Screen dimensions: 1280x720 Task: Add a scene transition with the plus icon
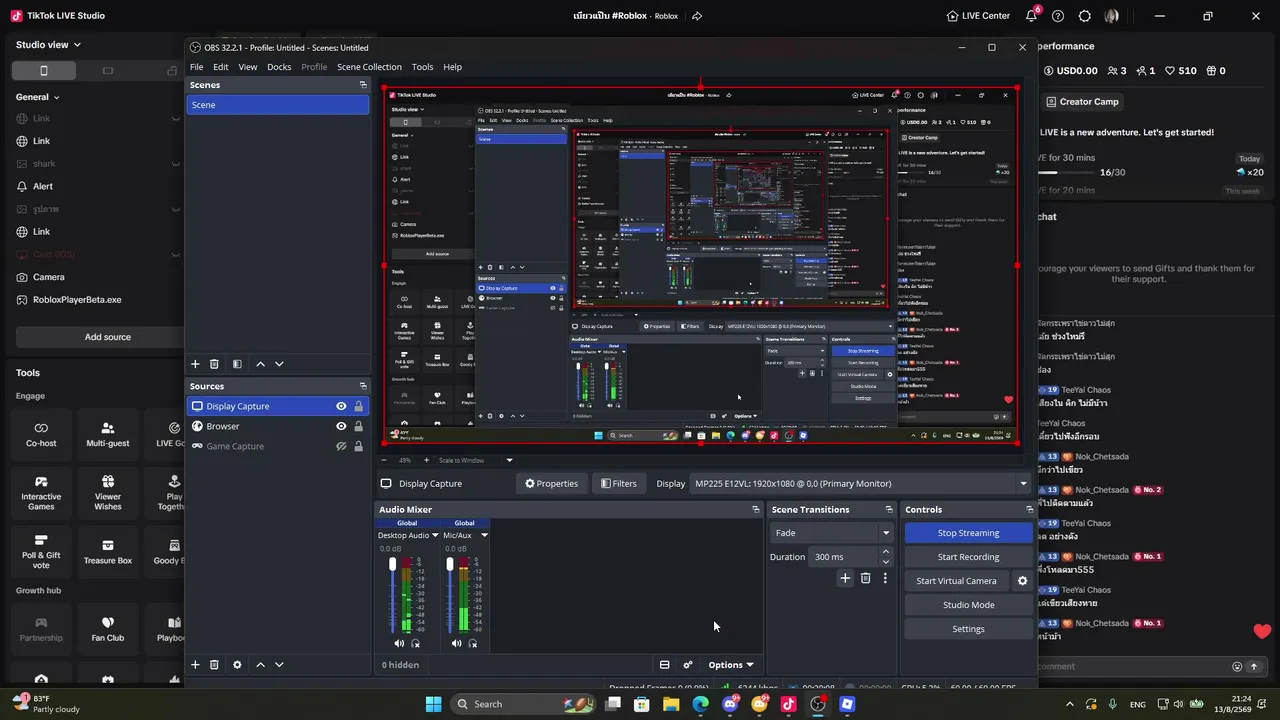pos(845,578)
